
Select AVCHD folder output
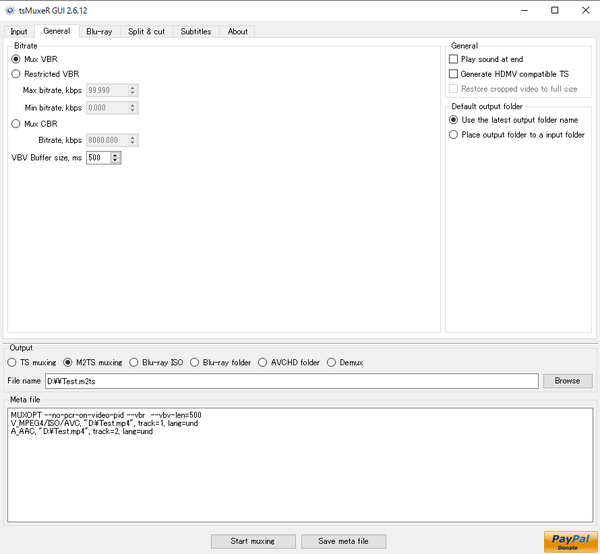289,362
